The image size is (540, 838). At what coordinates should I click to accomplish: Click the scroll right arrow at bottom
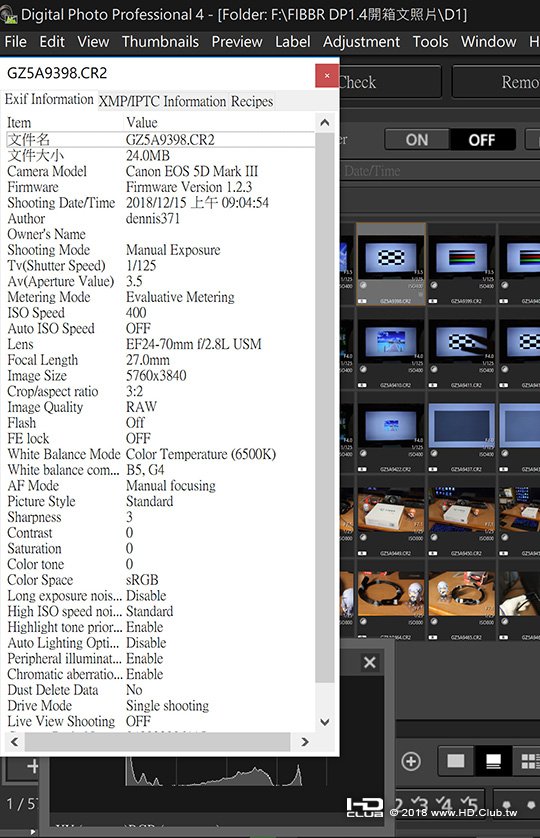click(x=305, y=742)
